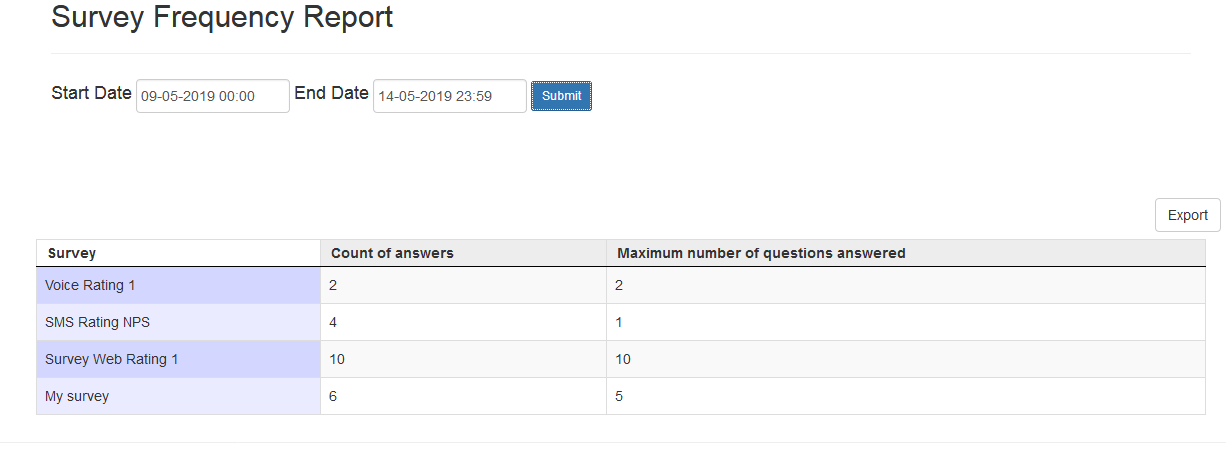Viewport: 1226px width, 461px height.
Task: Click the Survey Frequency Report heading
Action: point(222,17)
